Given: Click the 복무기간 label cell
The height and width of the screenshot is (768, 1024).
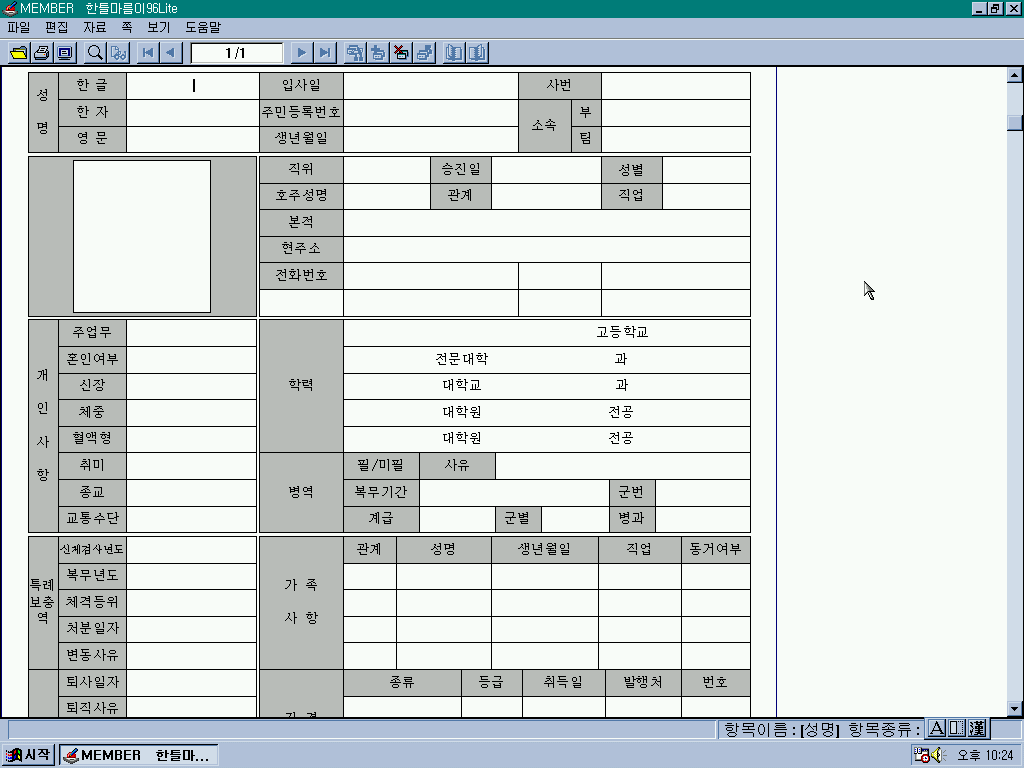Looking at the screenshot, I should pos(381,492).
